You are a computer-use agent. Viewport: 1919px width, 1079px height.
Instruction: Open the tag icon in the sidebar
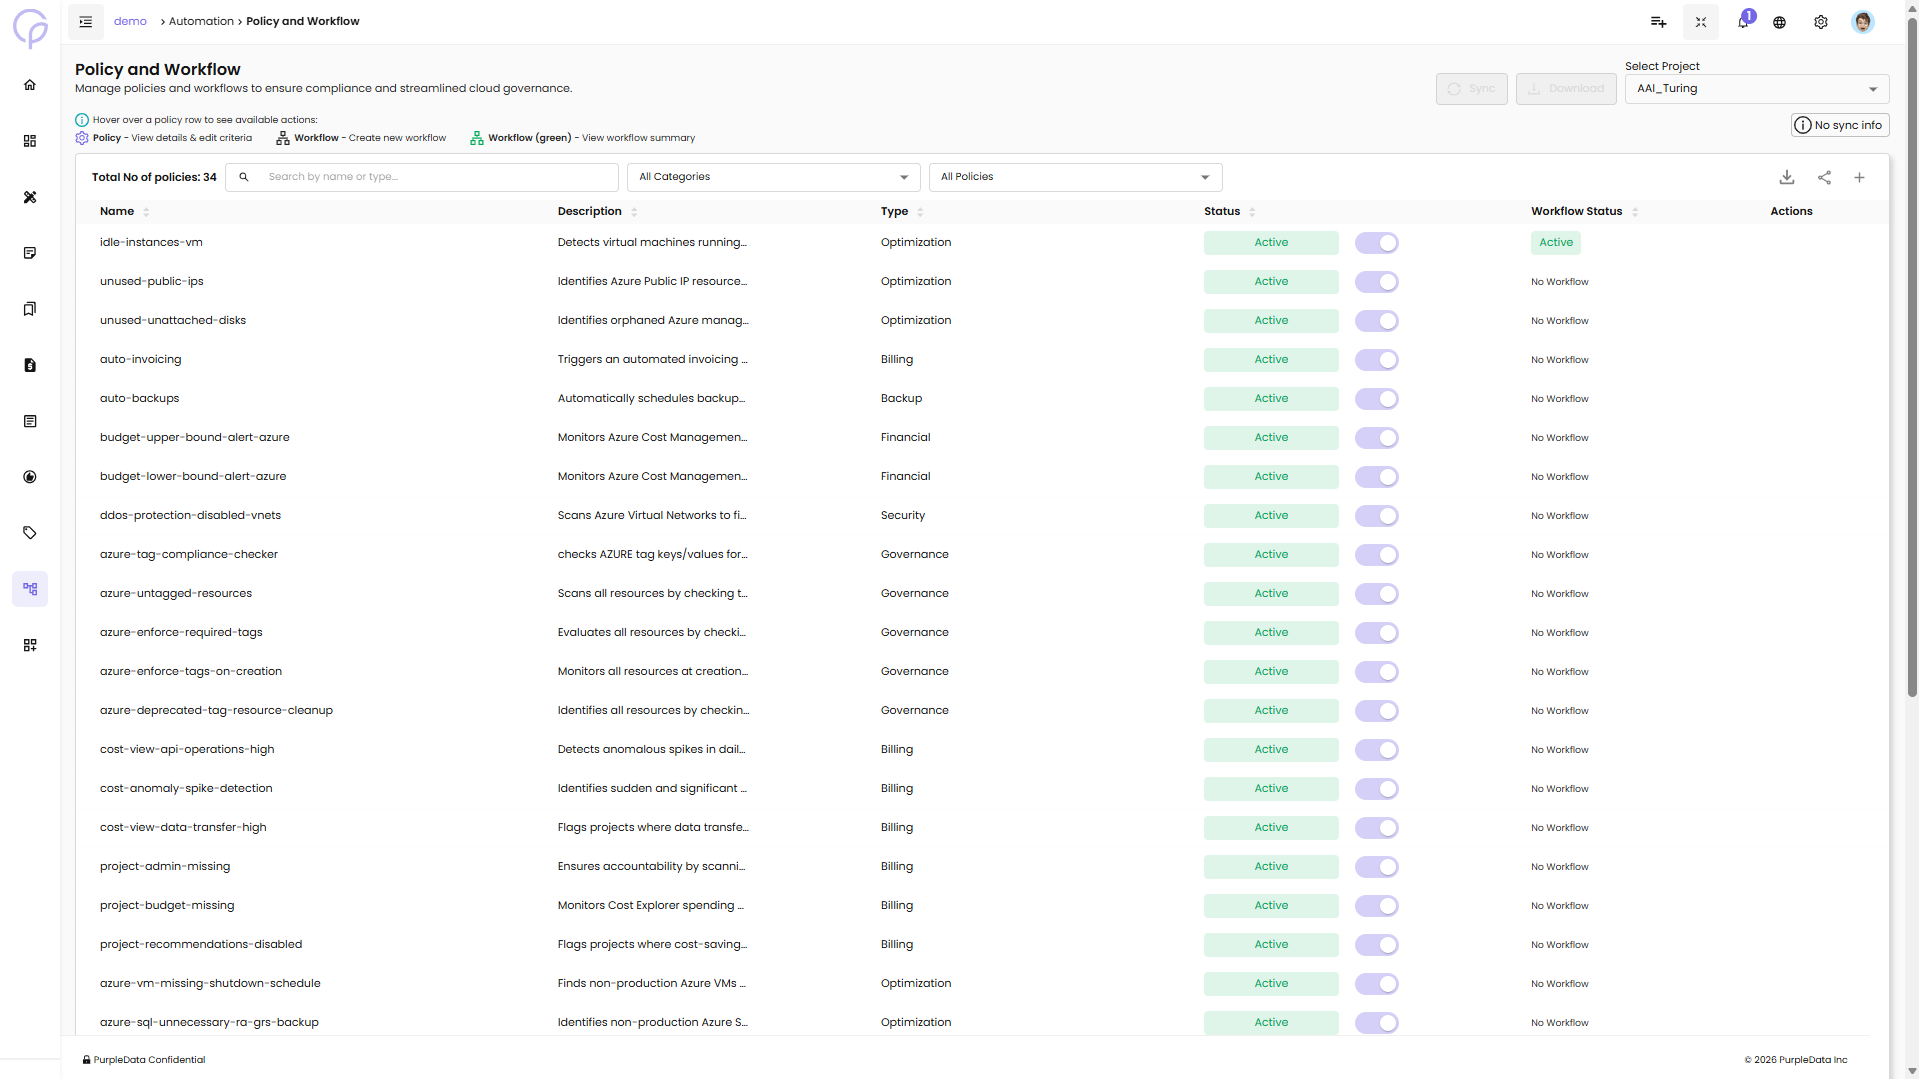(30, 533)
